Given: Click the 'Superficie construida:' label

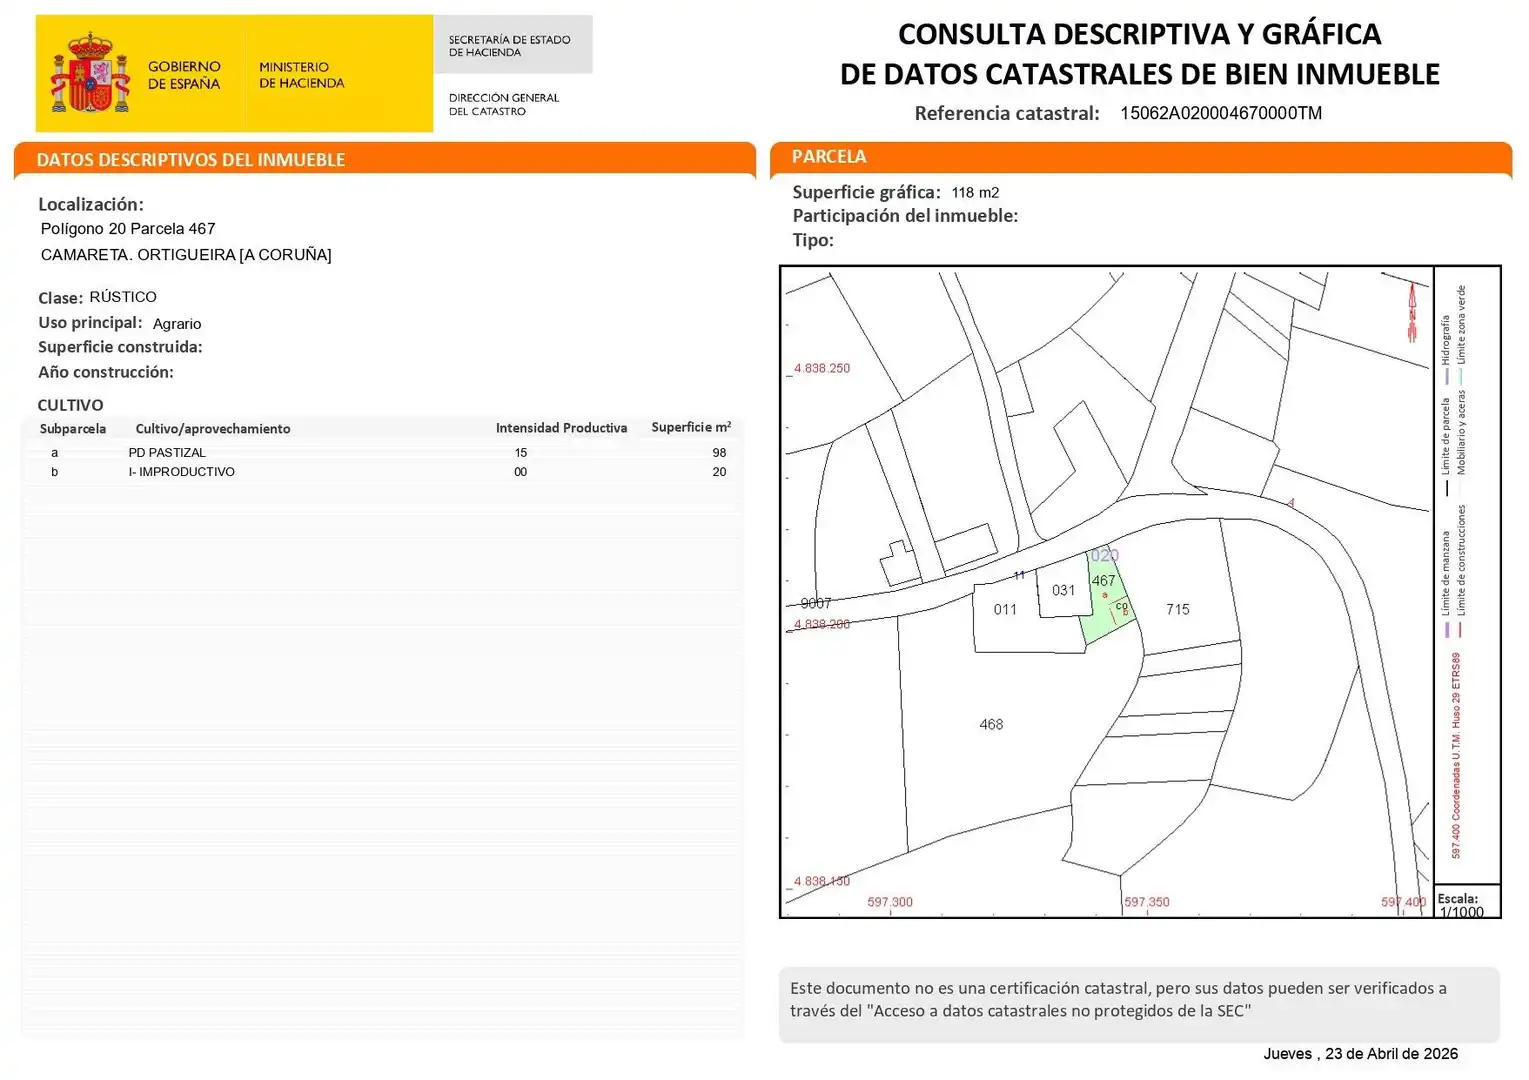Looking at the screenshot, I should pyautogui.click(x=120, y=347).
